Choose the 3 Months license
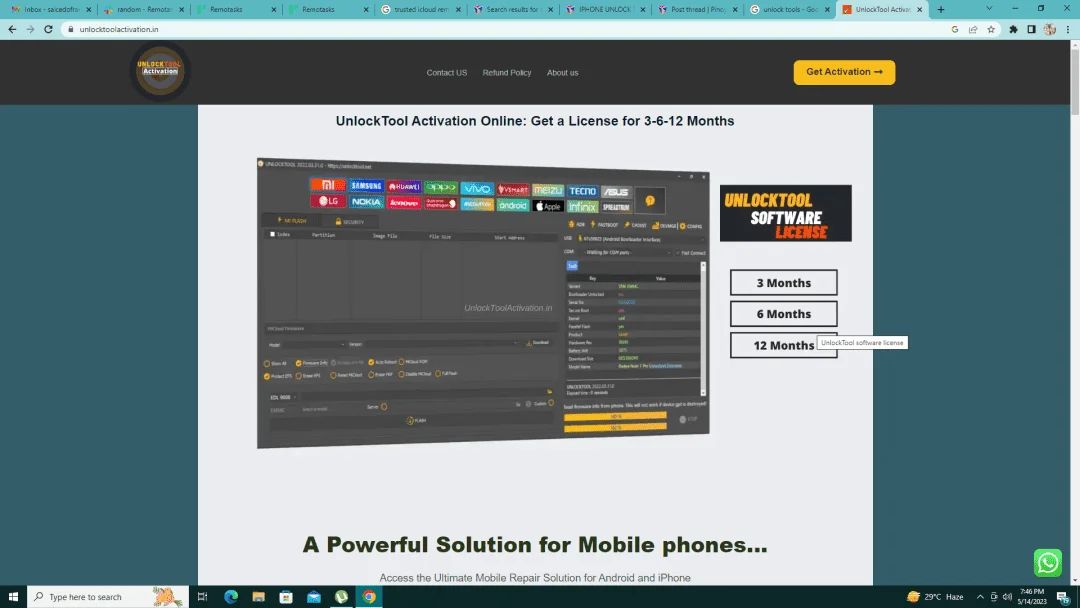Image resolution: width=1080 pixels, height=608 pixels. pyautogui.click(x=784, y=282)
